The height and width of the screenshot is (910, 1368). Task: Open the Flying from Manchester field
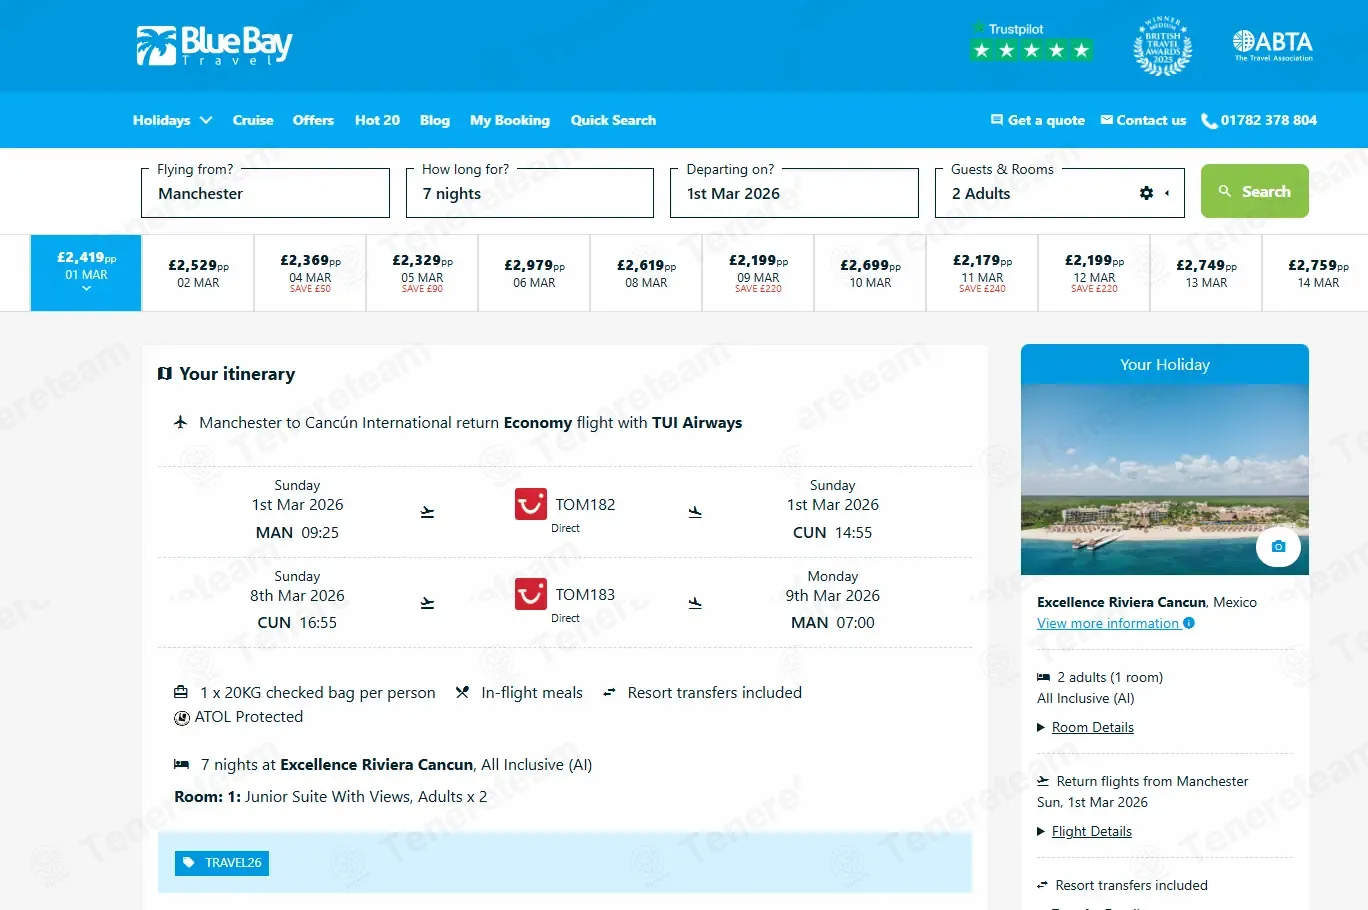(265, 193)
